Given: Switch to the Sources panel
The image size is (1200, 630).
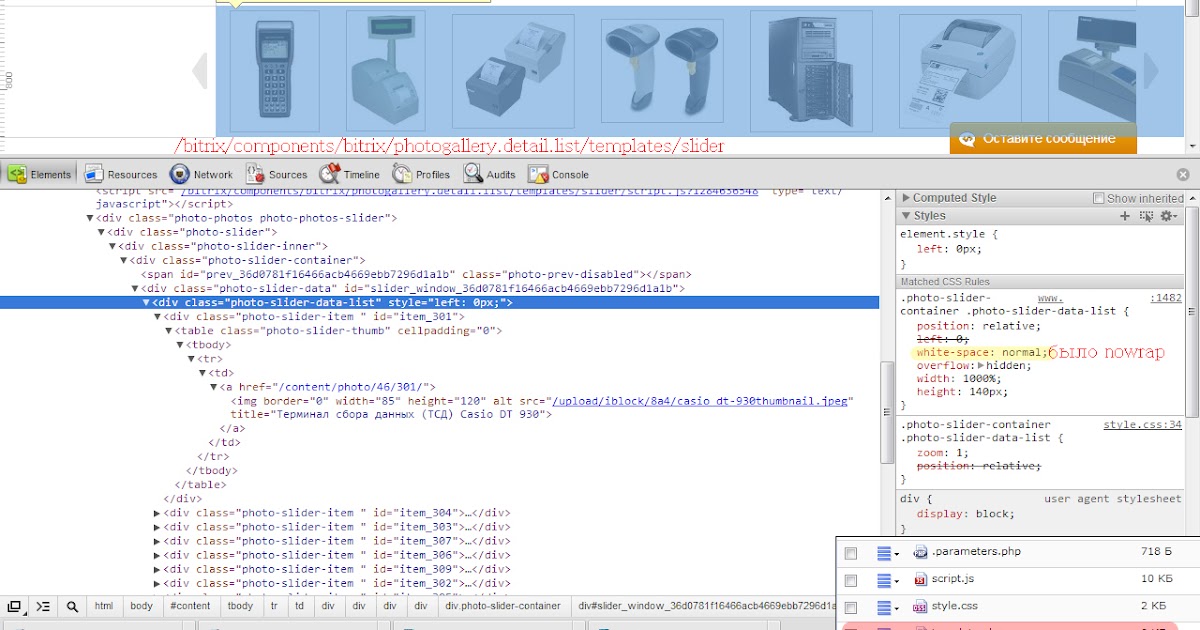Looking at the screenshot, I should [x=276, y=174].
